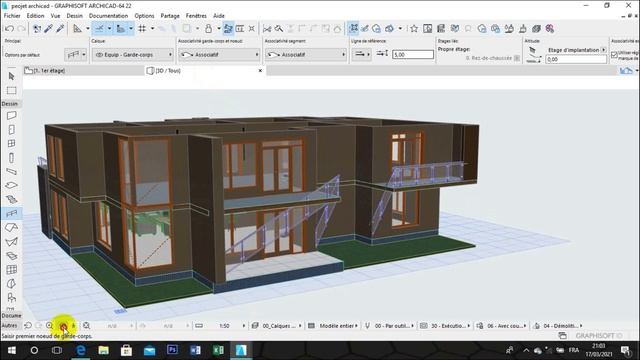This screenshot has width=640, height=360.
Task: Open the Calque 'Equip - Garde-corps' dropdown
Action: 133,54
